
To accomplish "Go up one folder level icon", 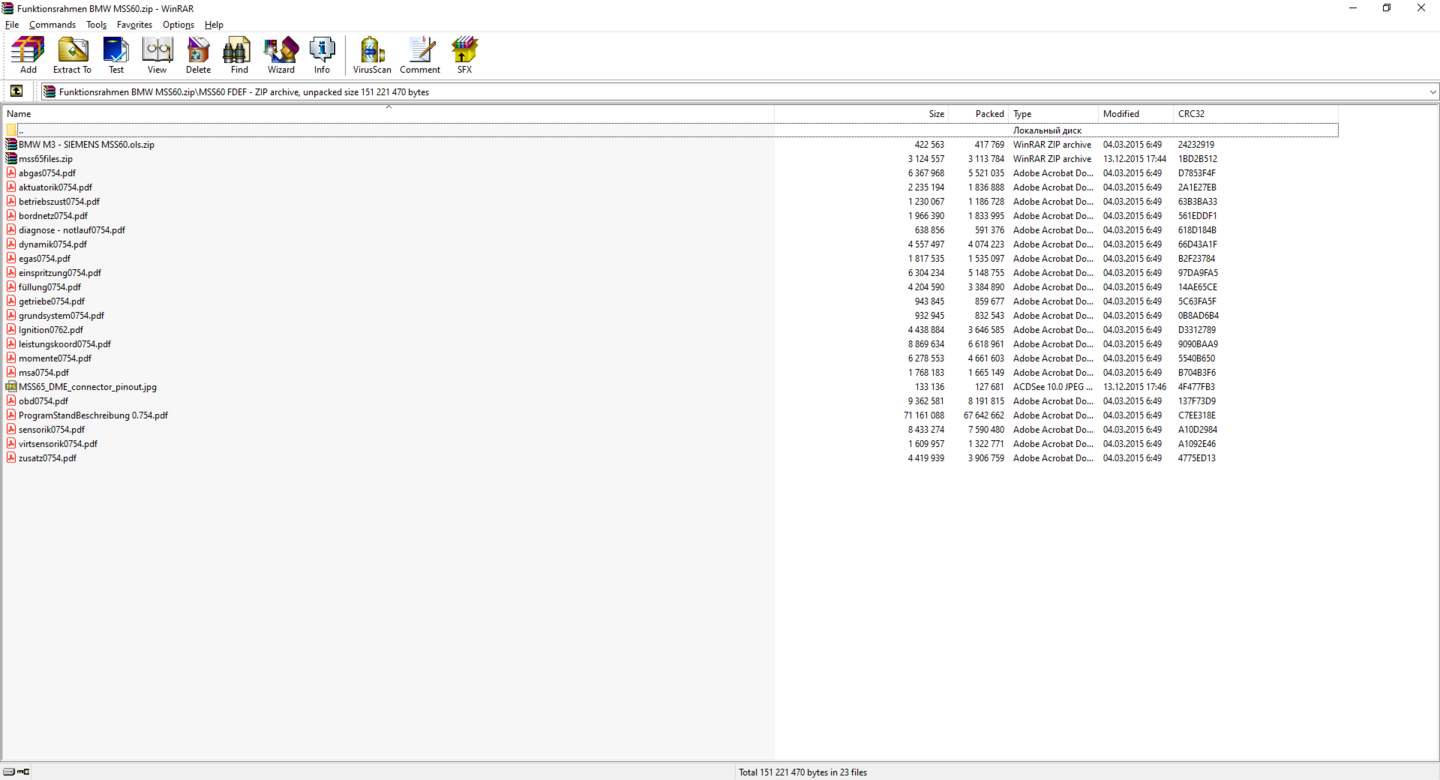I will pyautogui.click(x=17, y=91).
